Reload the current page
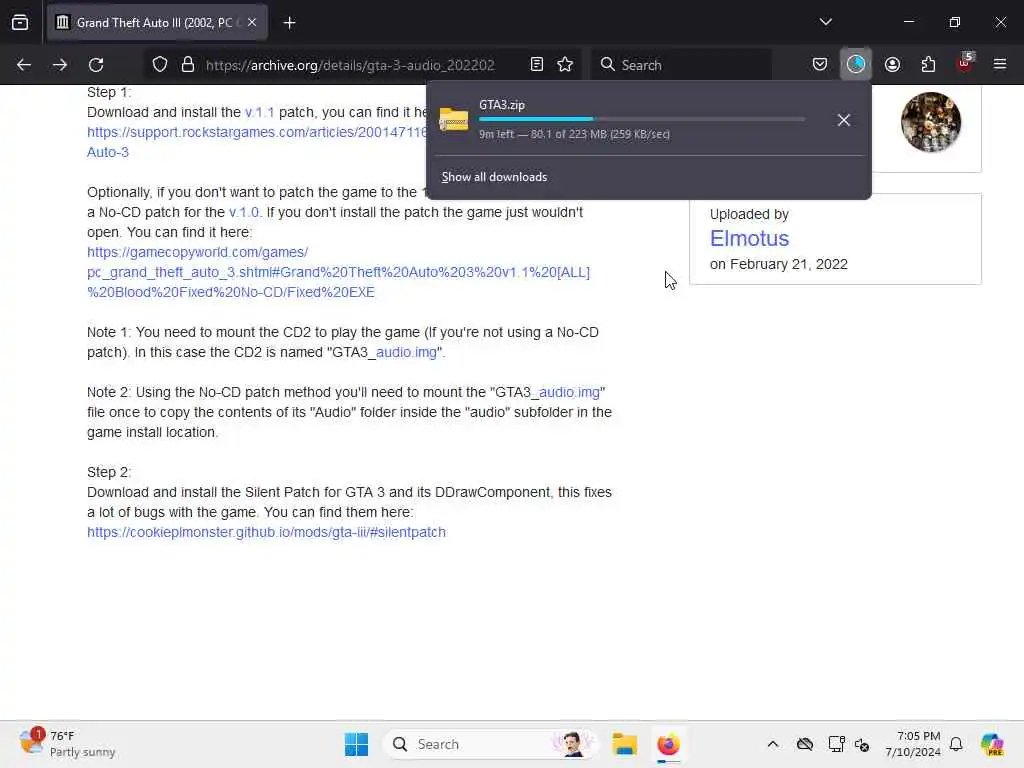 (x=96, y=65)
